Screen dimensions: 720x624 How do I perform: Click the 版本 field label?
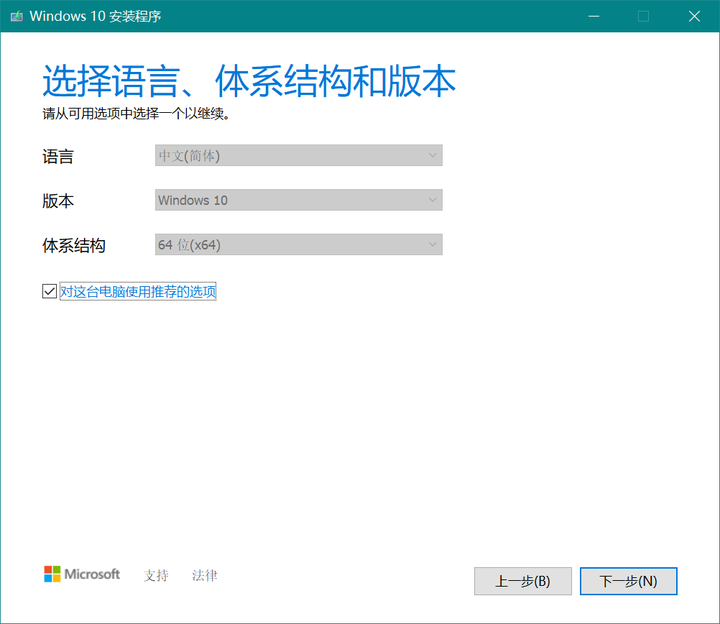(58, 201)
